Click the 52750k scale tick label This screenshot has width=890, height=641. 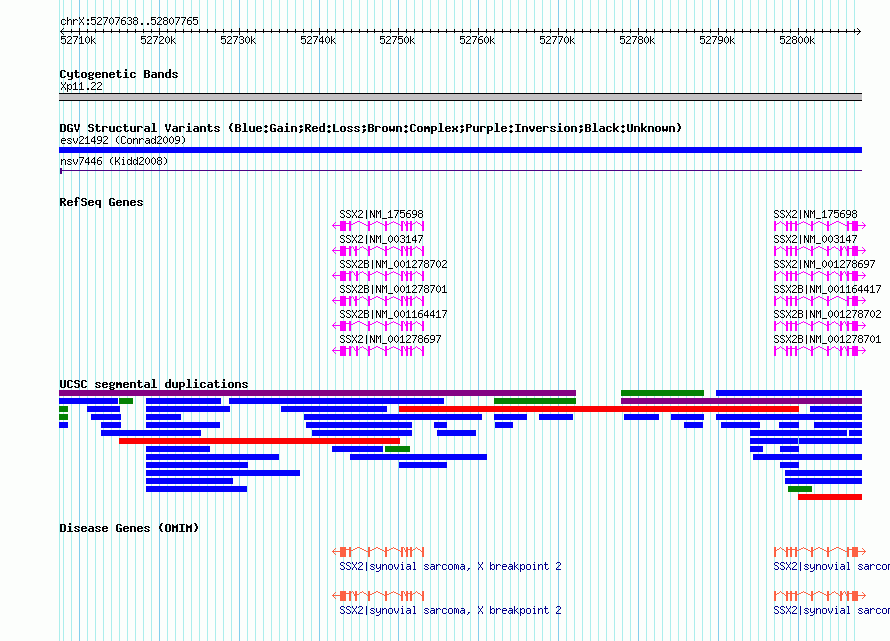(397, 40)
